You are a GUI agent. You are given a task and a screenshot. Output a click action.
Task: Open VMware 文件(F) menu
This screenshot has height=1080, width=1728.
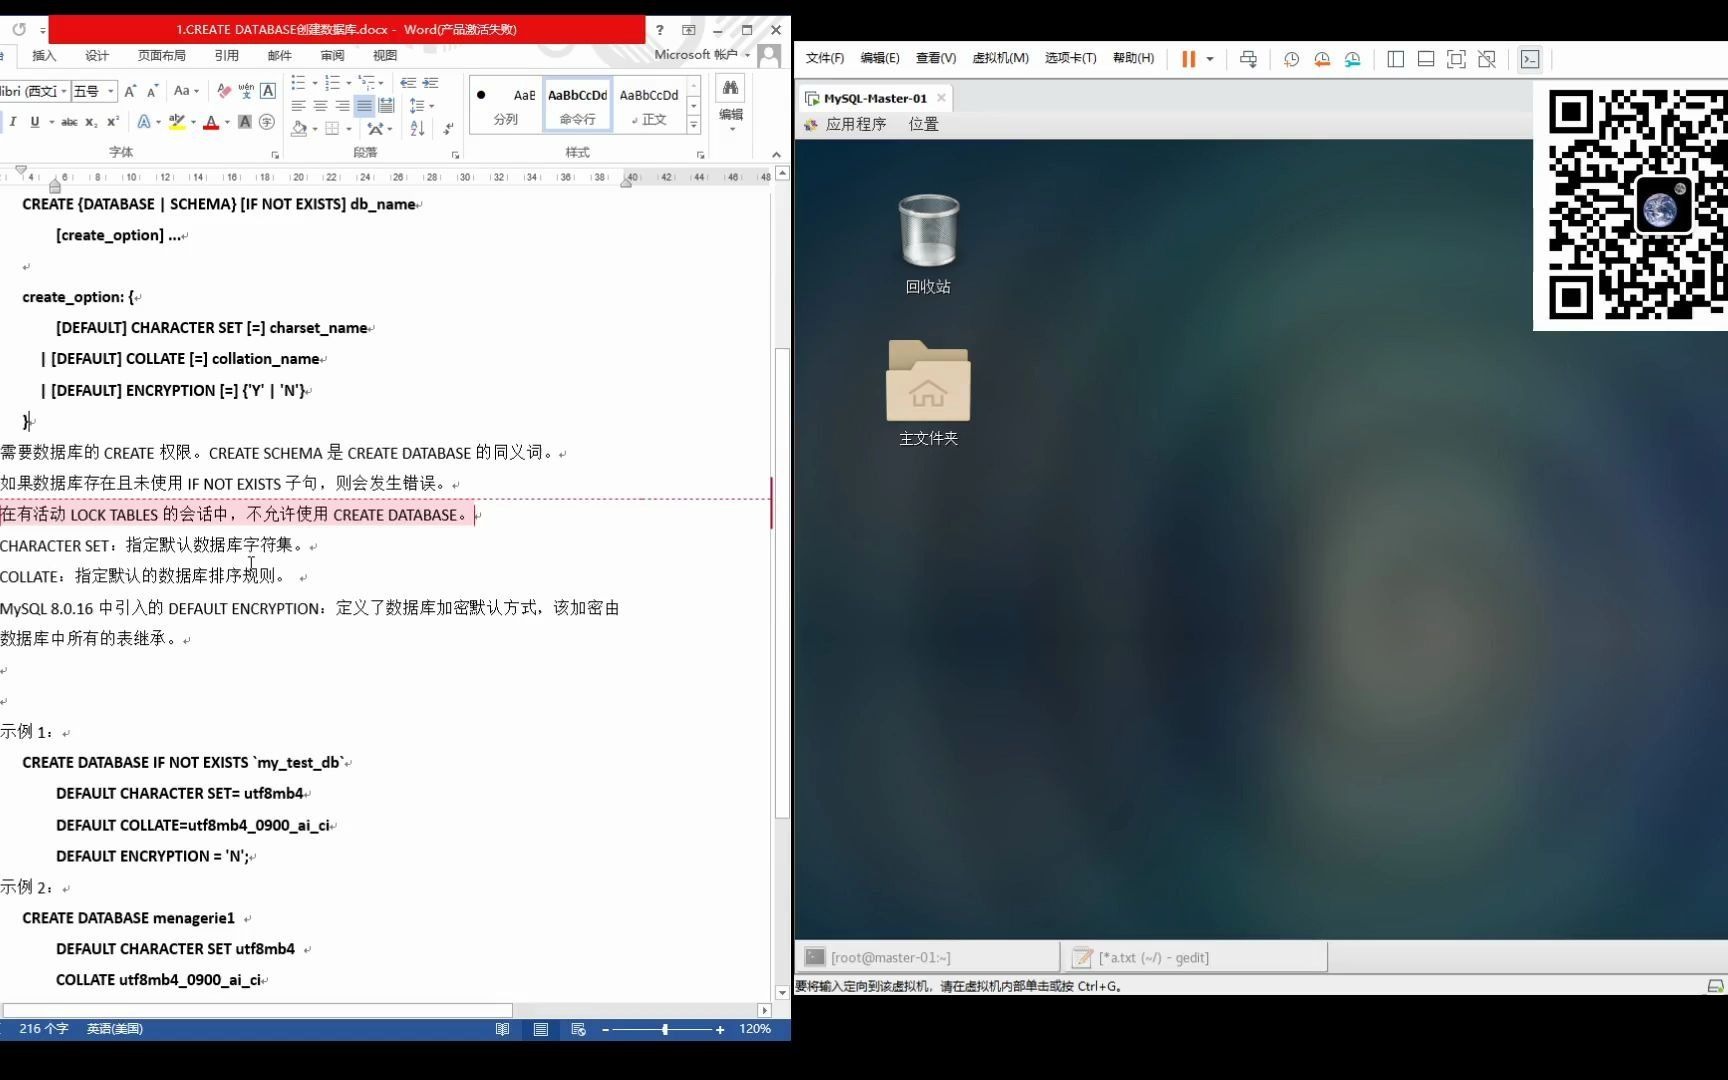[x=825, y=58]
